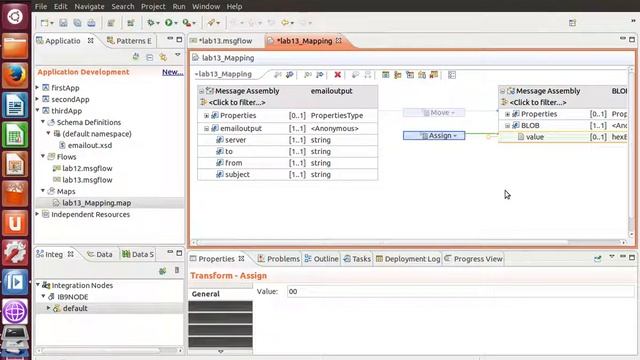Collapse the Flows folder
Screen dimensions: 640x360
click(x=43, y=156)
